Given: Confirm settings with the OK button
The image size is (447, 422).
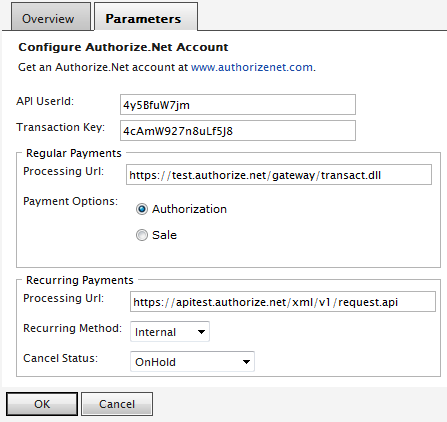Looking at the screenshot, I should tap(42, 404).
